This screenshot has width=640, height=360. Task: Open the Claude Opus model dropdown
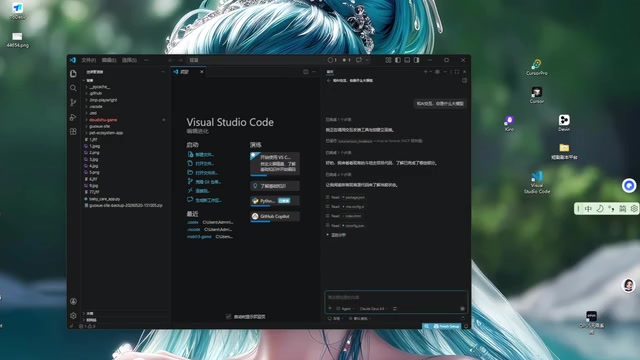click(373, 309)
